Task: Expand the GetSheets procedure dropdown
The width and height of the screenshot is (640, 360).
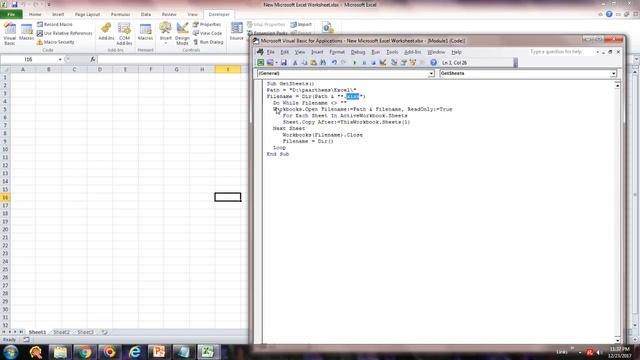Action: click(613, 73)
